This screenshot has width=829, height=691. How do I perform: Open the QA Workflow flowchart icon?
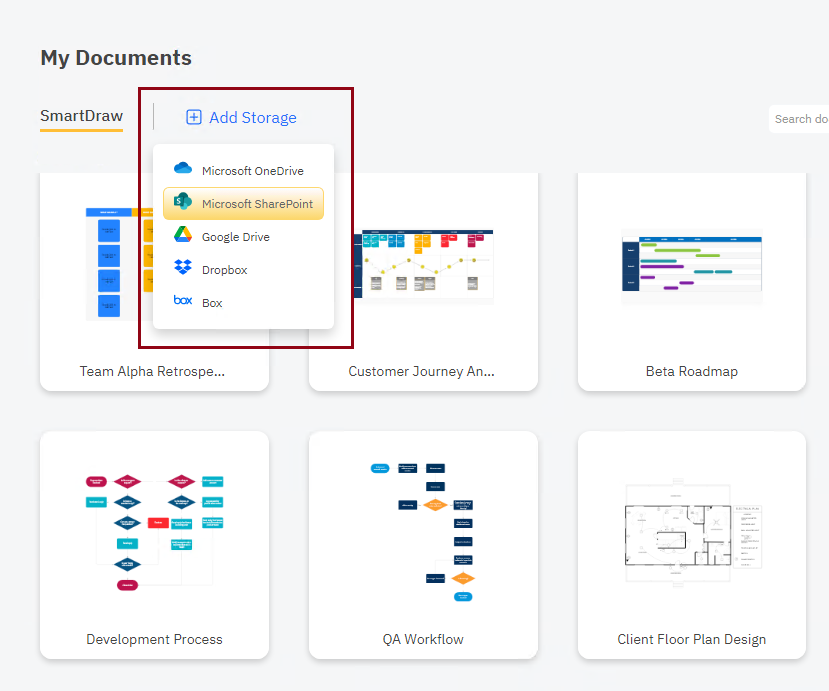422,530
